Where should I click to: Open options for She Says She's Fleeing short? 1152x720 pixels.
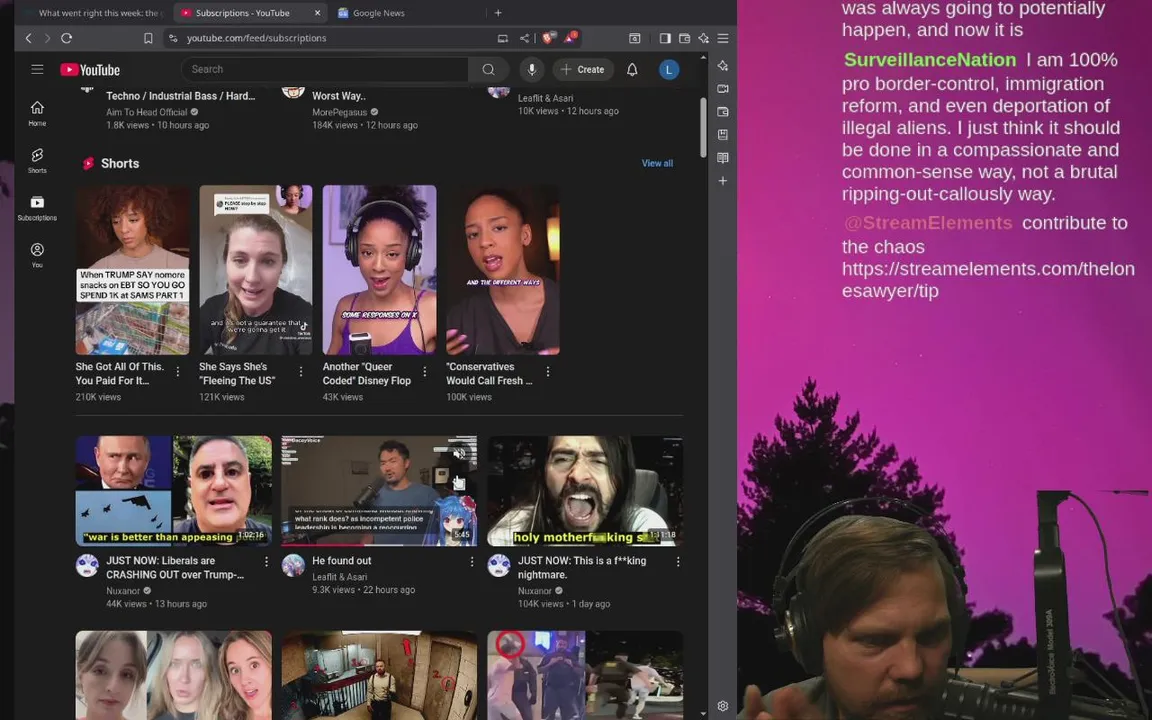(x=300, y=372)
